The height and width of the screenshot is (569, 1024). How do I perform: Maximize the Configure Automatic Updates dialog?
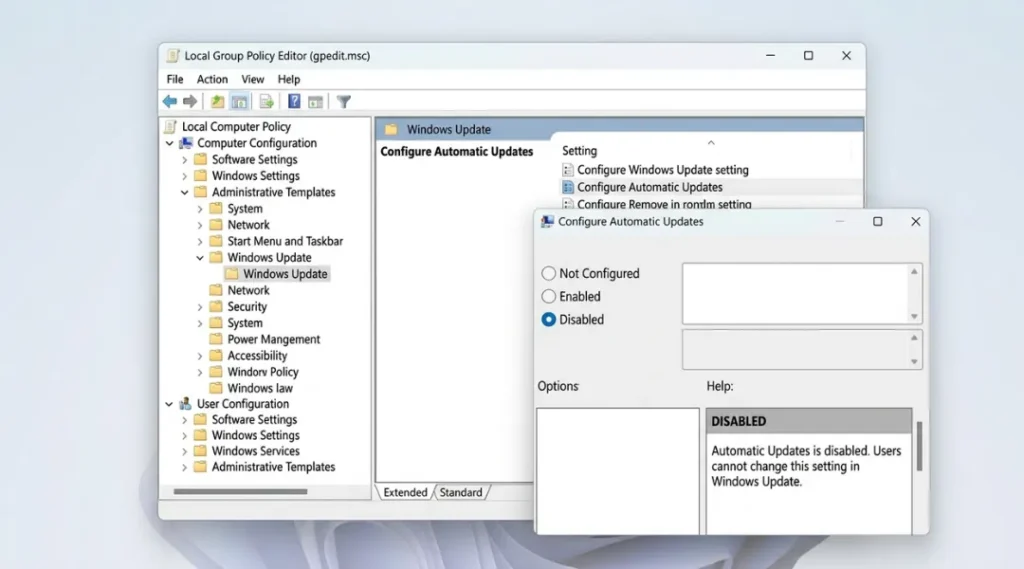tap(878, 221)
